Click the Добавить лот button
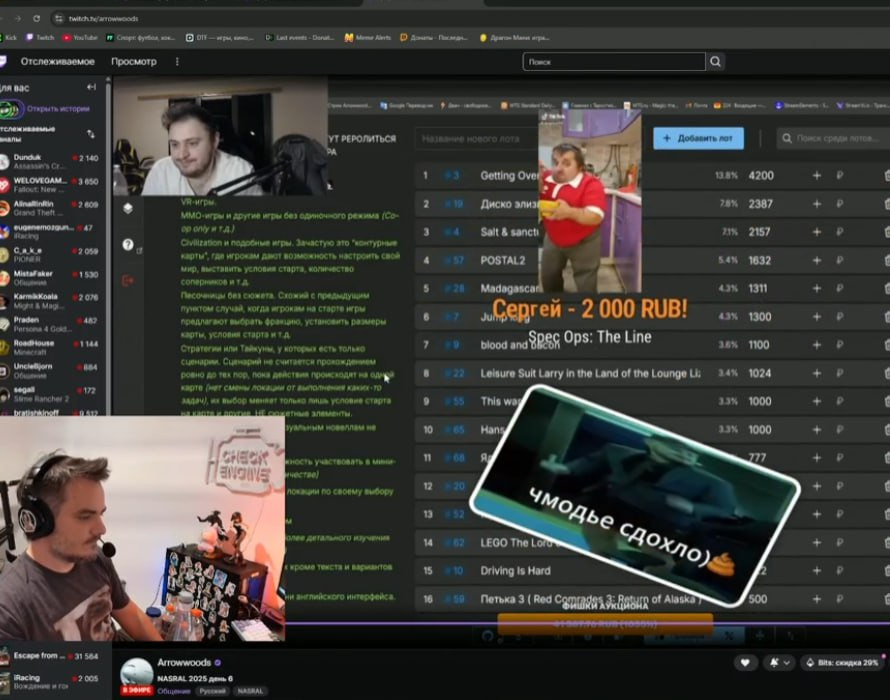Image resolution: width=890 pixels, height=700 pixels. 698,138
